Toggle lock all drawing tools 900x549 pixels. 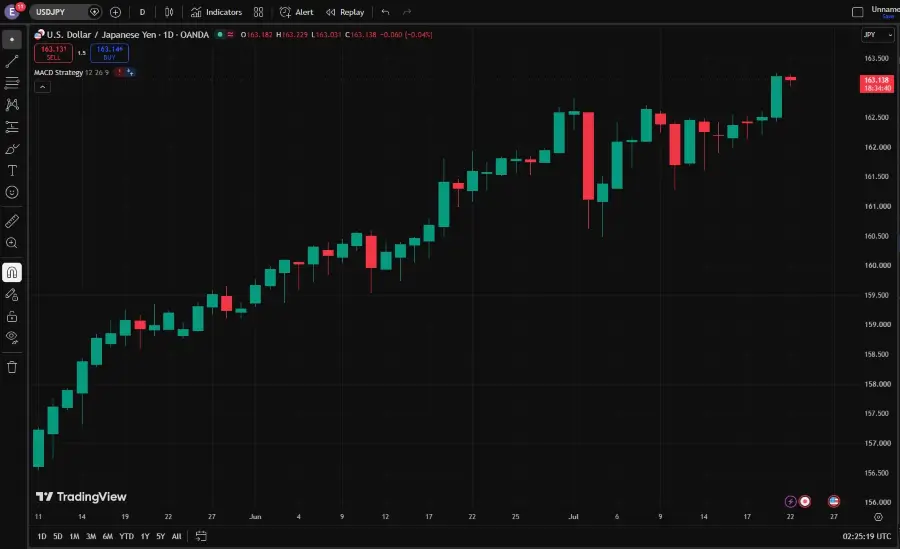[x=12, y=316]
